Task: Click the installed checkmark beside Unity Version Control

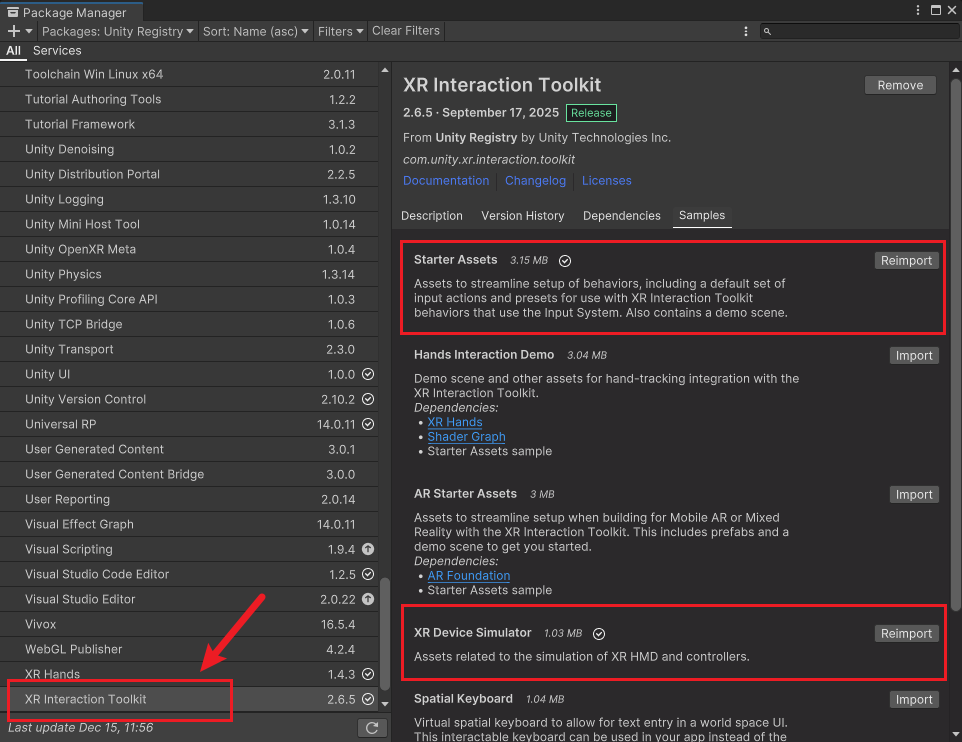Action: tap(368, 399)
